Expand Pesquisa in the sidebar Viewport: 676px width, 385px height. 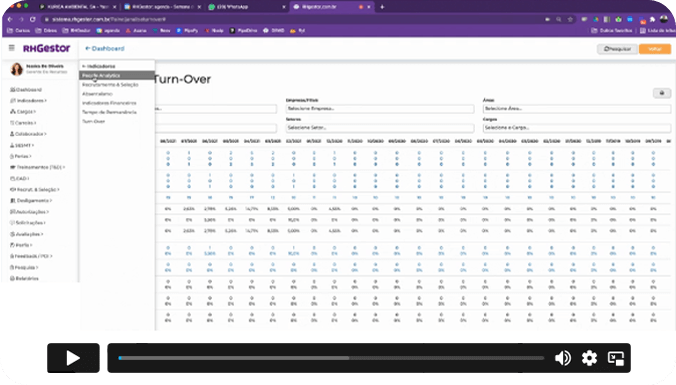click(x=24, y=267)
